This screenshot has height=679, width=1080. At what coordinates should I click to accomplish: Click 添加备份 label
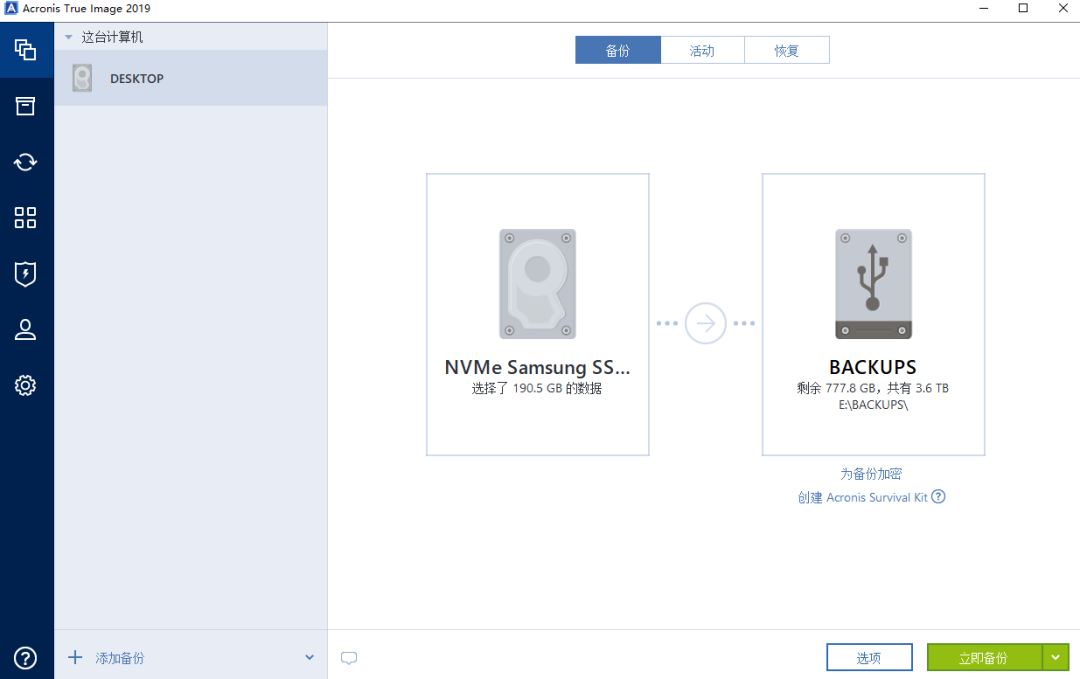tap(120, 658)
